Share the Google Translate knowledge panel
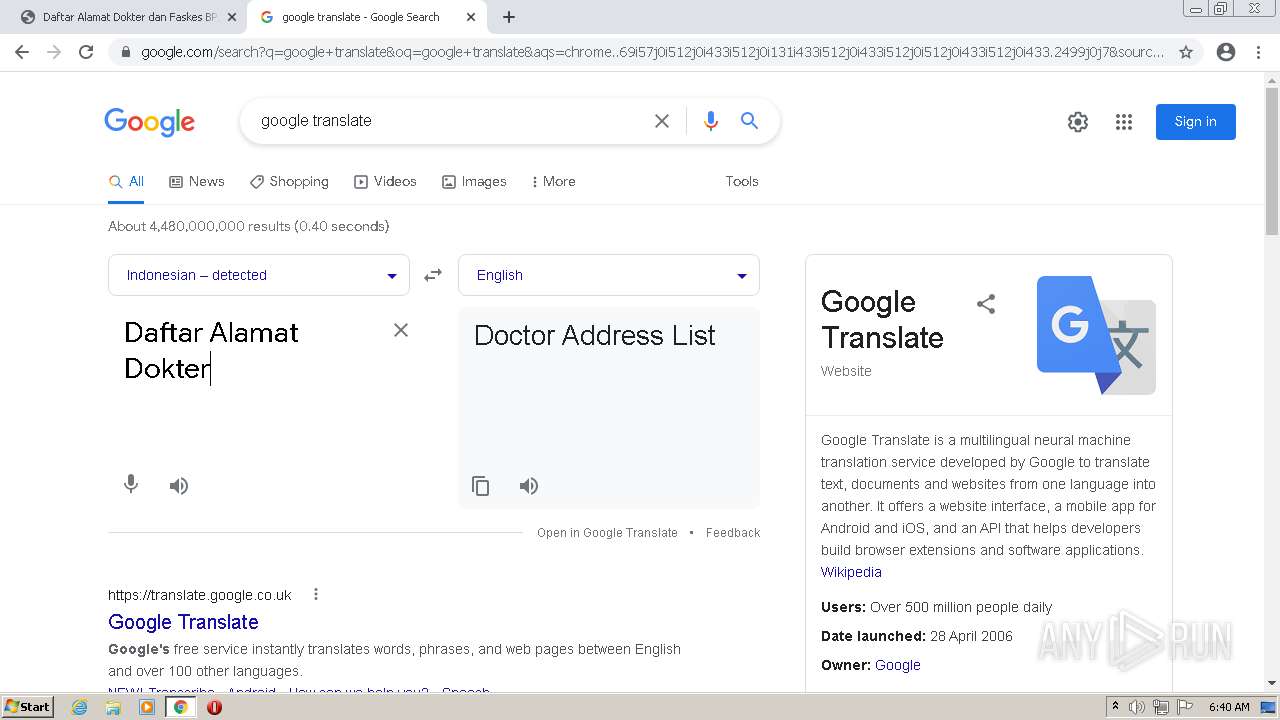This screenshot has height=720, width=1280. [x=986, y=304]
